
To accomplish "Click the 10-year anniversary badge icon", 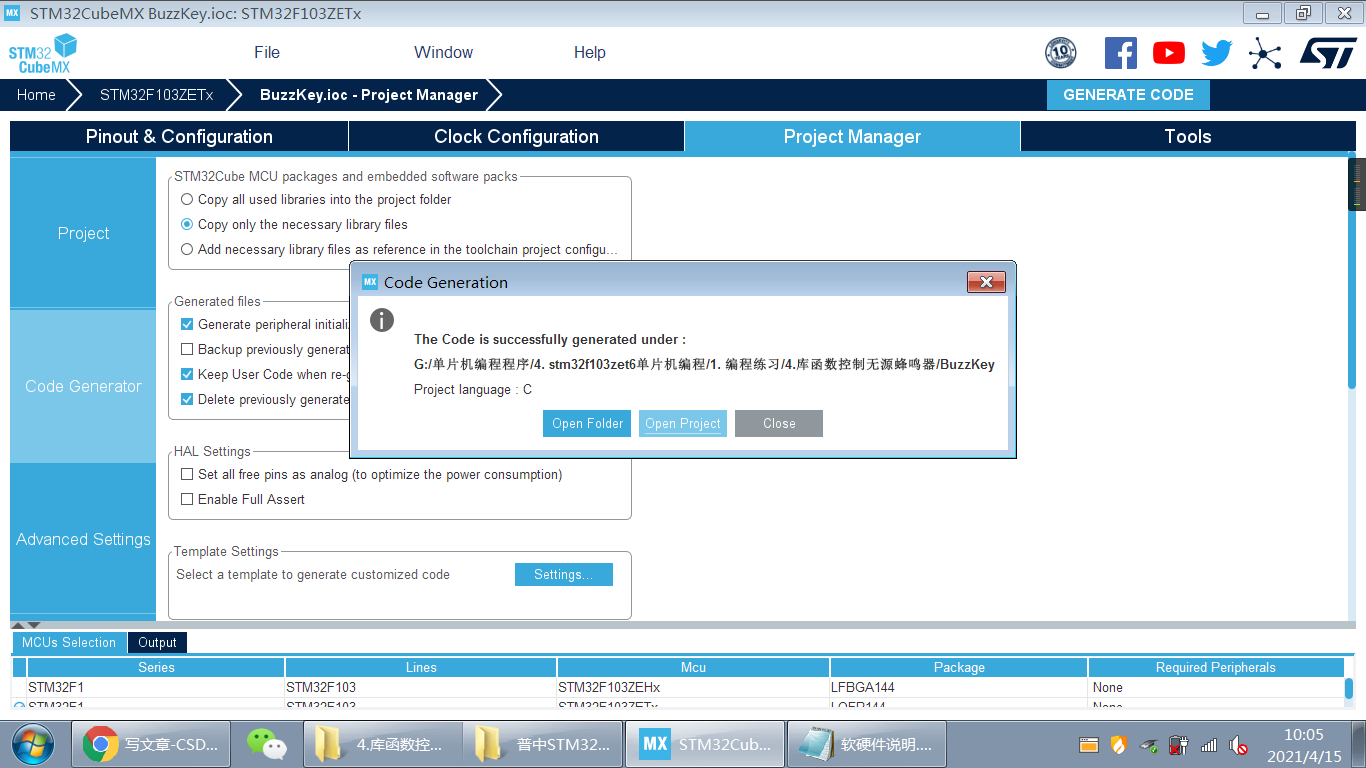I will pos(1060,53).
